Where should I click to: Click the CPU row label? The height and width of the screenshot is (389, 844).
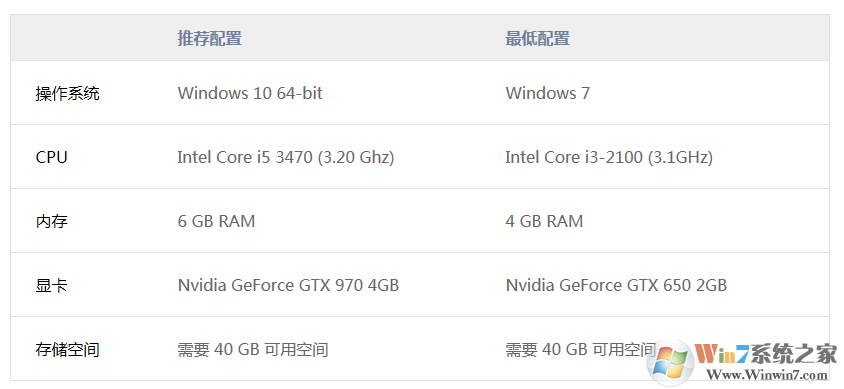click(52, 158)
